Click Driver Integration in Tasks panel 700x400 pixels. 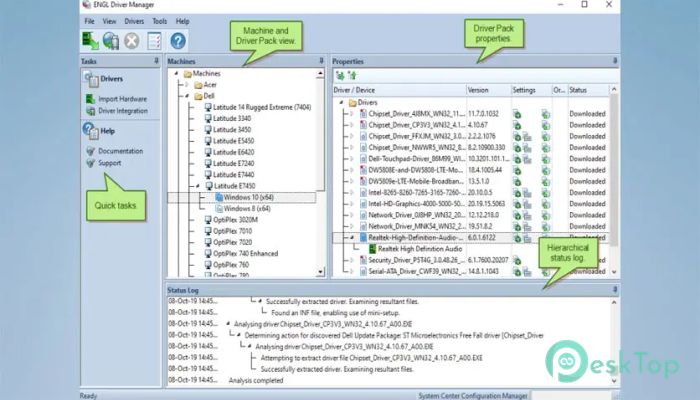click(x=123, y=111)
